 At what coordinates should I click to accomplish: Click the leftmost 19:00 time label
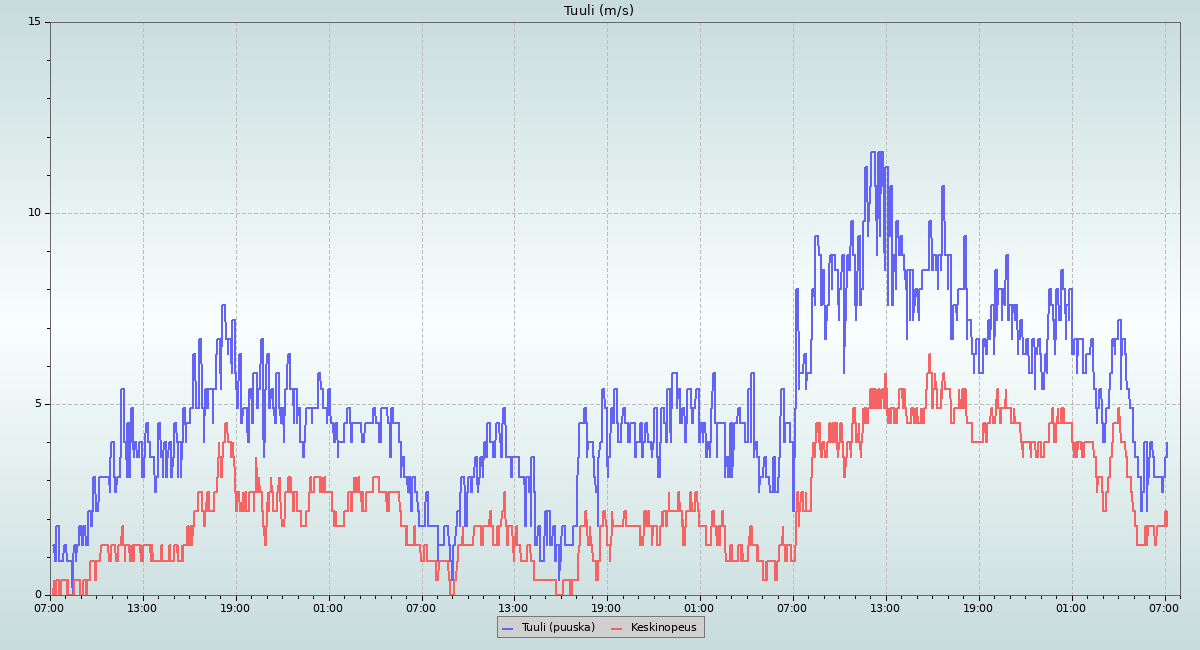click(x=235, y=607)
